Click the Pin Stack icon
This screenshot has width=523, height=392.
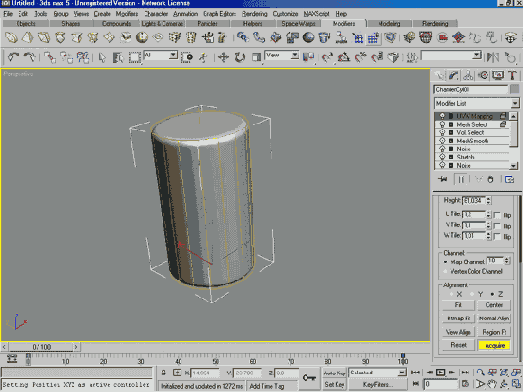pyautogui.click(x=443, y=179)
